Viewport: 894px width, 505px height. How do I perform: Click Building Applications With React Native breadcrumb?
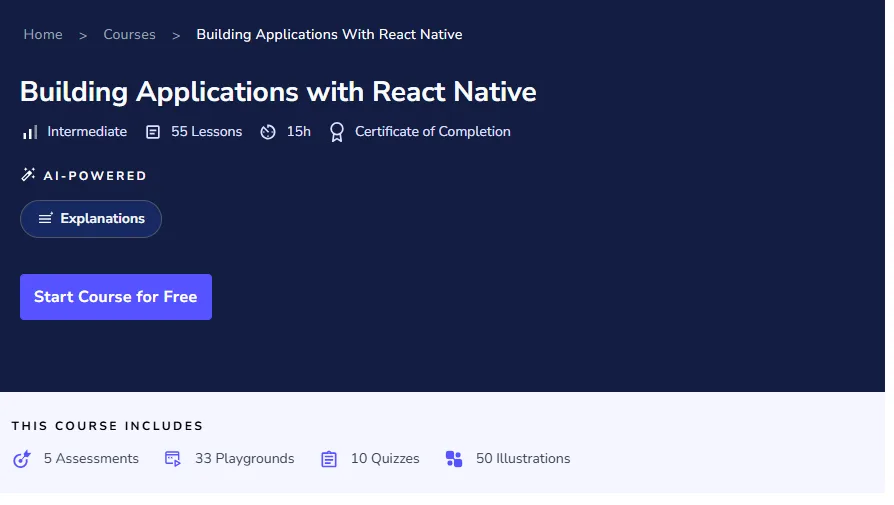329,35
